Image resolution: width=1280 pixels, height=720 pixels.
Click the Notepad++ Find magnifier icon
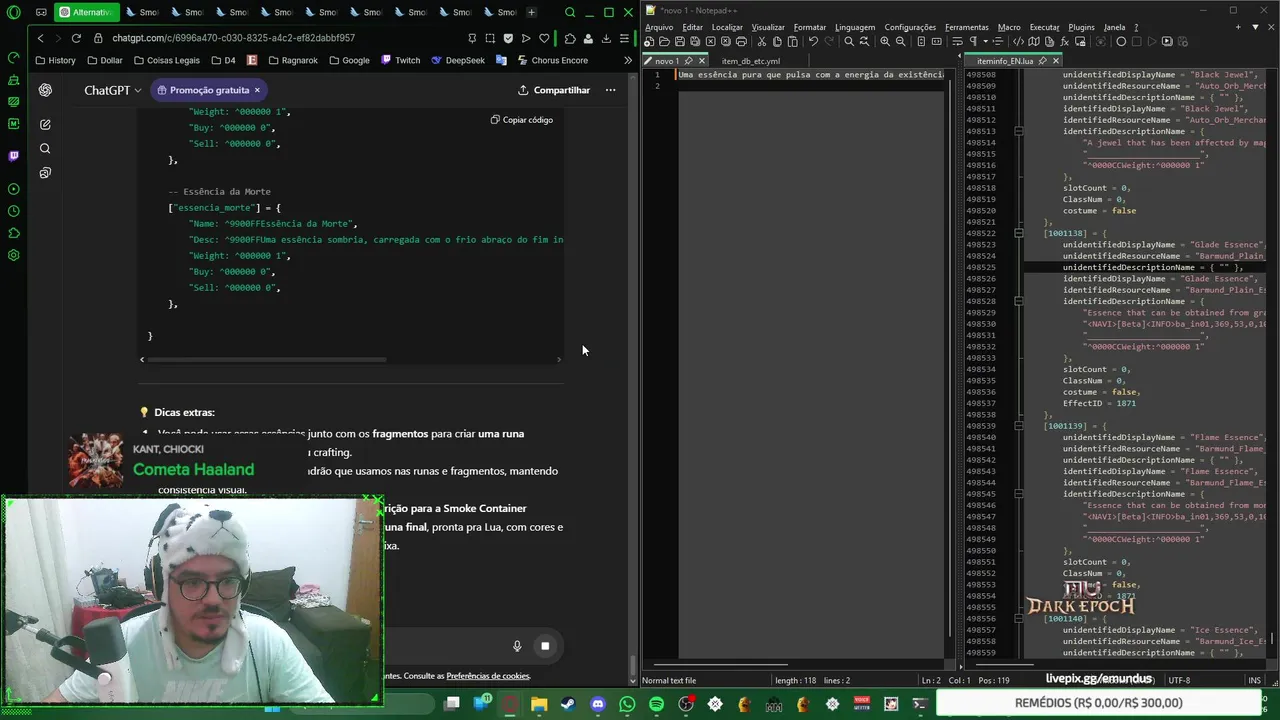pos(849,42)
